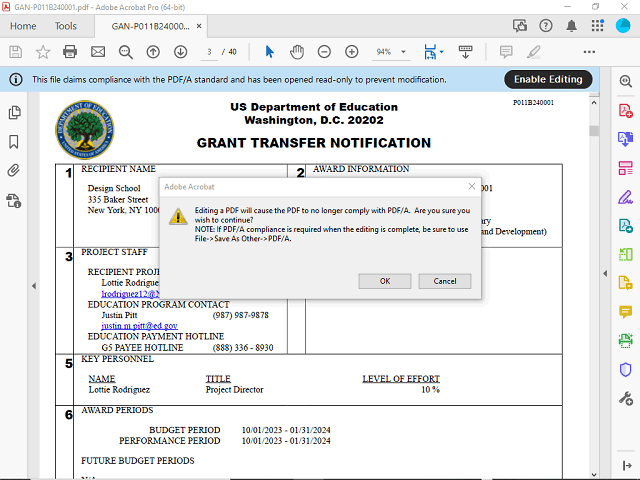Image resolution: width=640 pixels, height=480 pixels.
Task: Click the vertical scrollbar thumb
Action: (594, 131)
